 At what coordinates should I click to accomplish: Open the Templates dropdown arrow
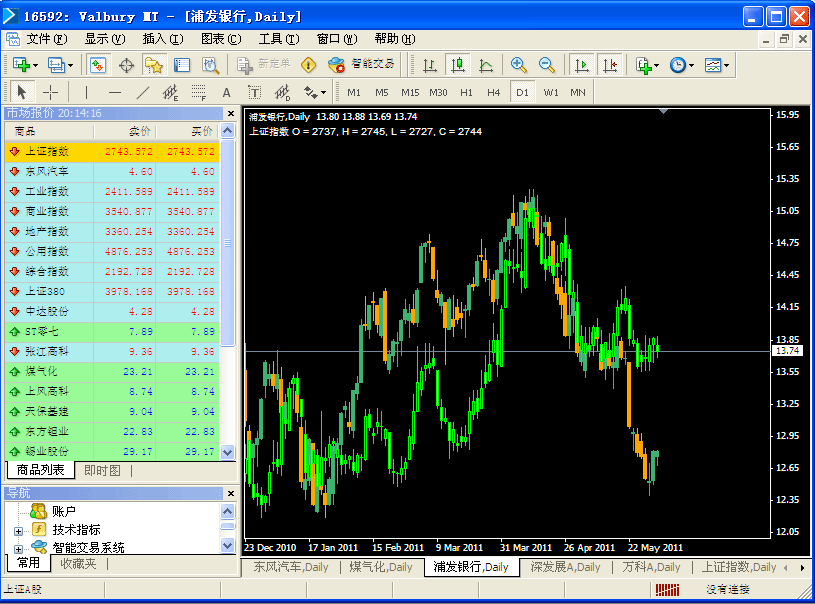tap(727, 65)
